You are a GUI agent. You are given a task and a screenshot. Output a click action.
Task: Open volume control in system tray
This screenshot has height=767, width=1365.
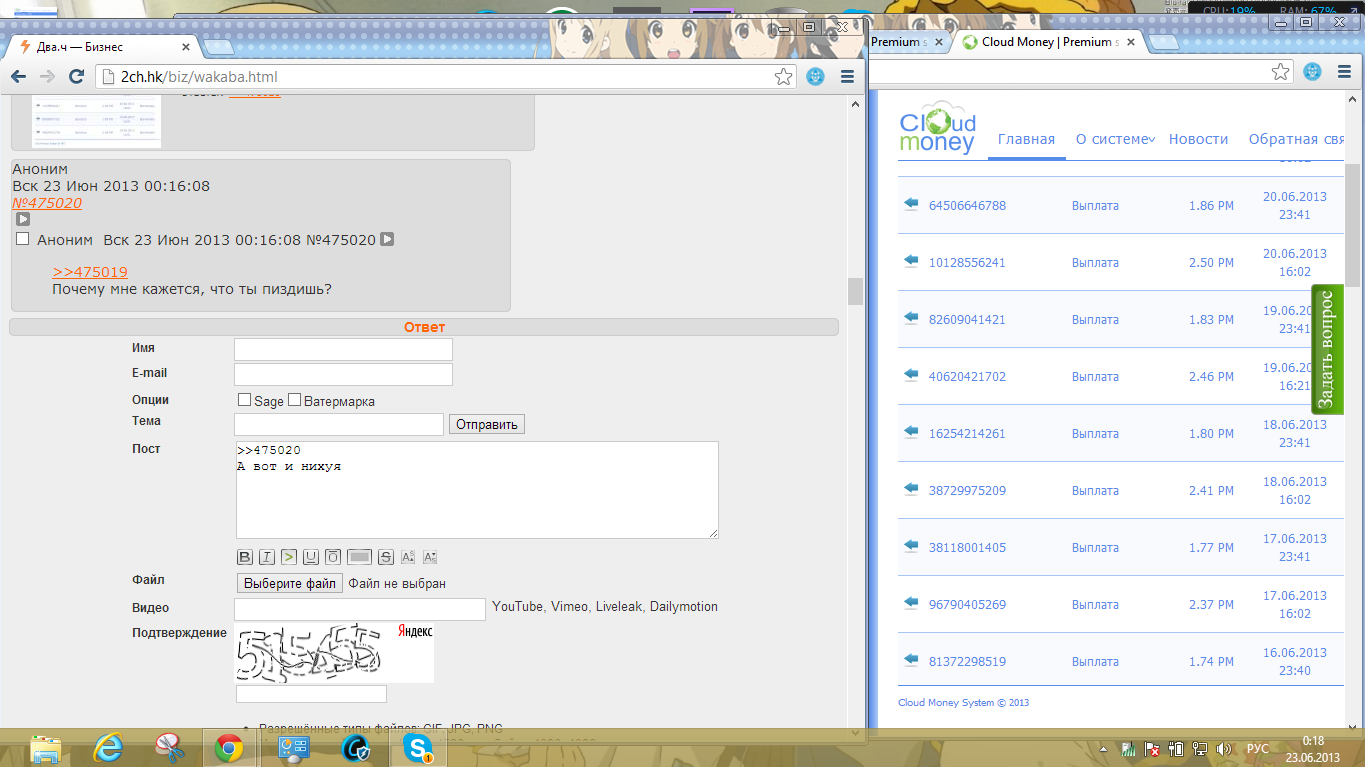[1224, 748]
